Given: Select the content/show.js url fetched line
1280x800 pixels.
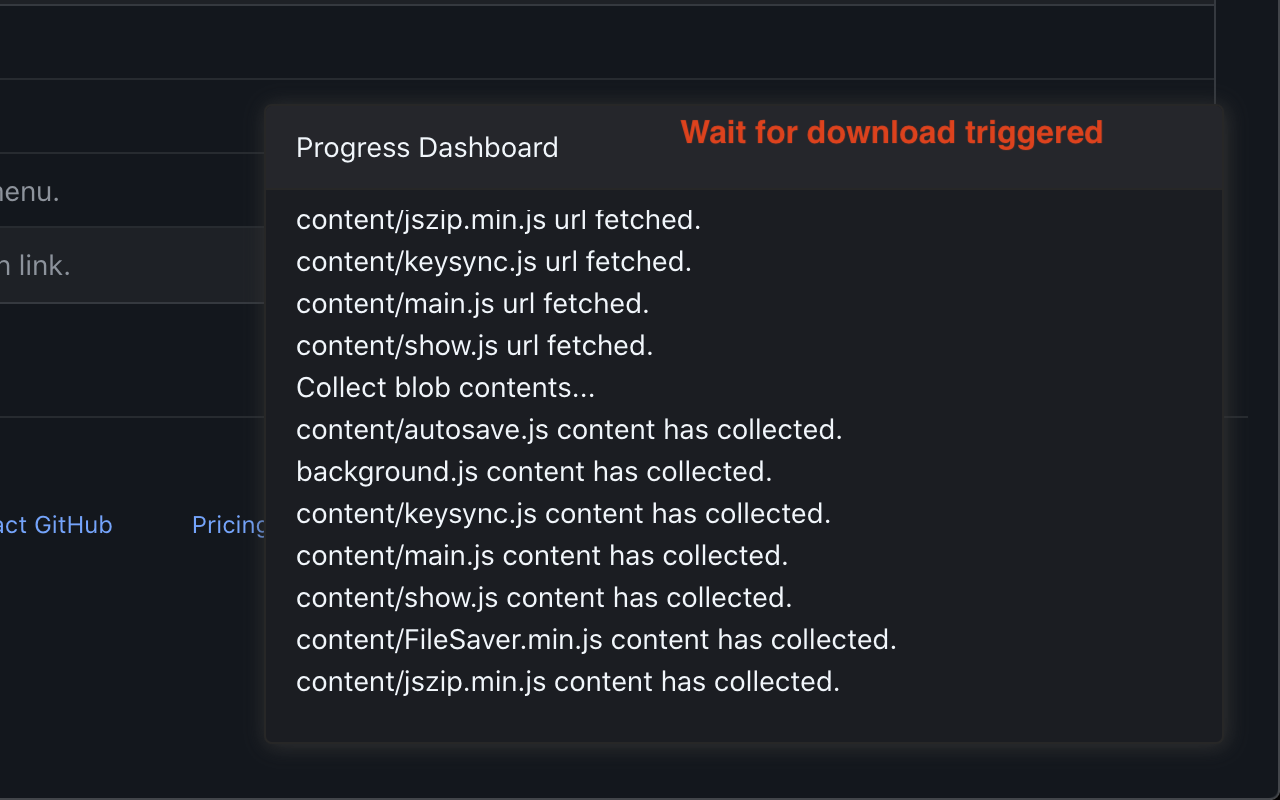Looking at the screenshot, I should pos(474,346).
